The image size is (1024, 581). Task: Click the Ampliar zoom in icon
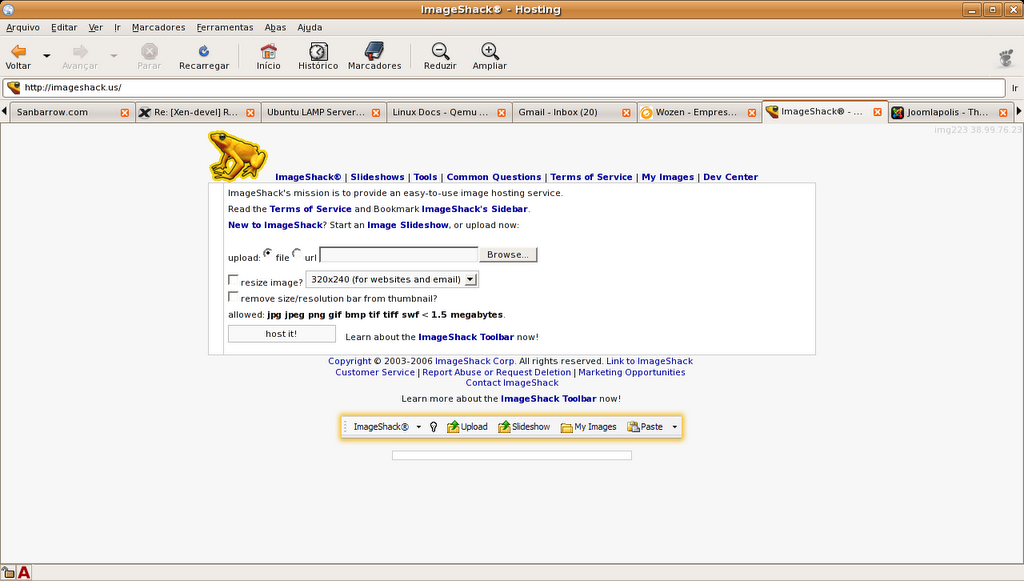490,51
